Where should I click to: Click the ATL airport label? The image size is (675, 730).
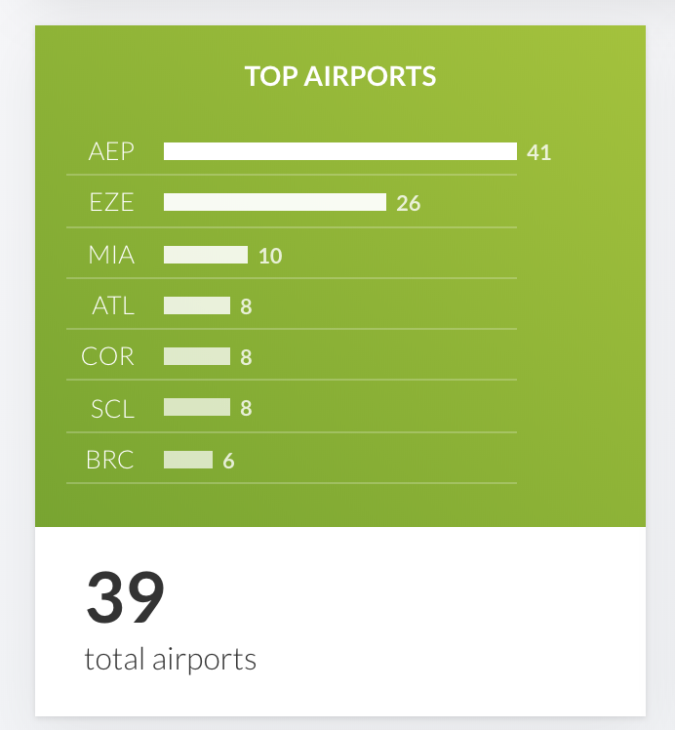[x=113, y=306]
